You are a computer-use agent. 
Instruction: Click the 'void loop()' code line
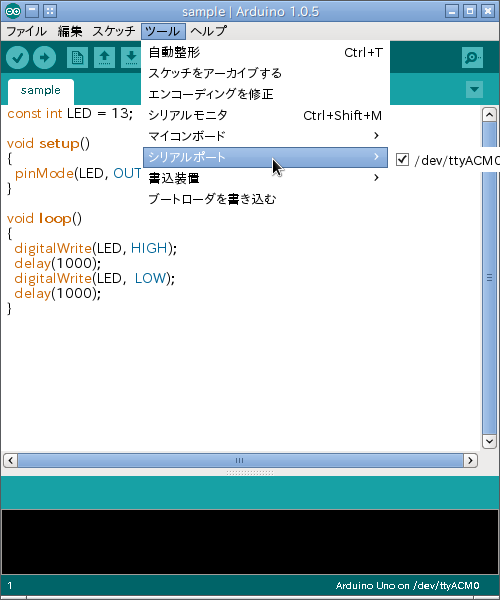(x=44, y=218)
